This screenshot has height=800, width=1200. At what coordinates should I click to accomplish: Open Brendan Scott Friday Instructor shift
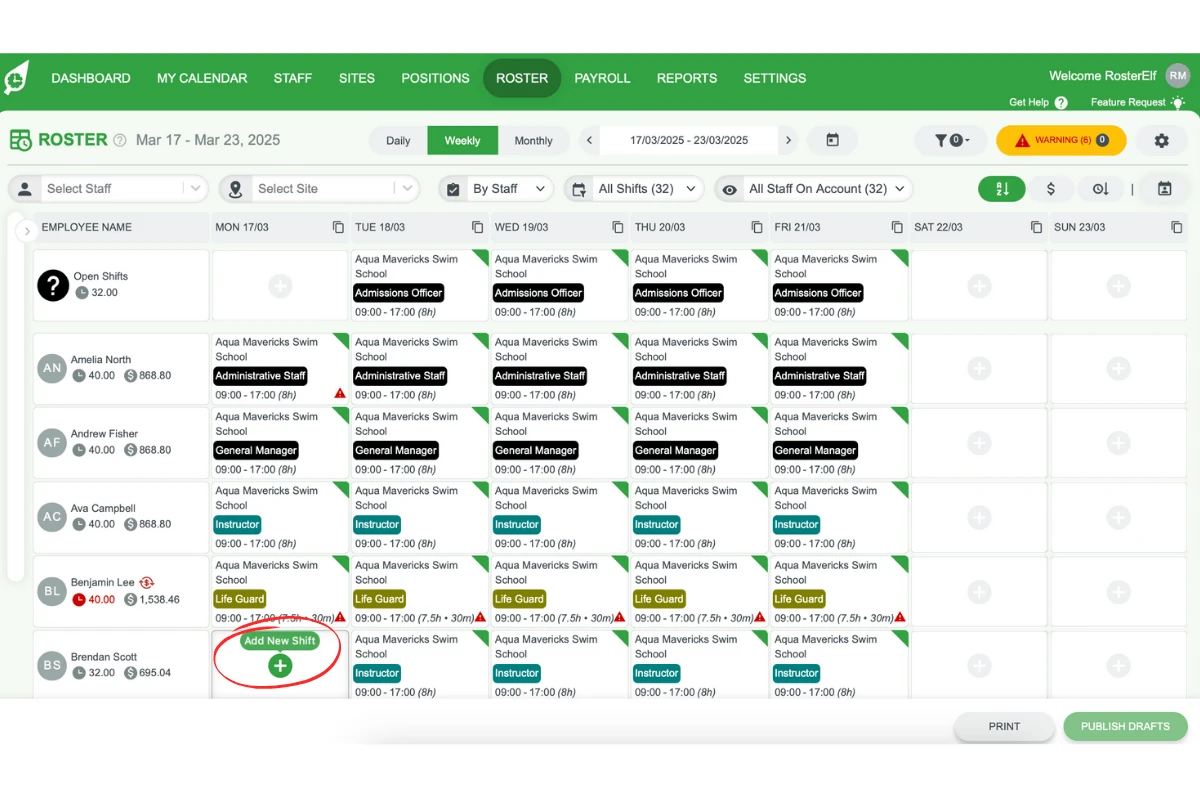[x=839, y=665]
